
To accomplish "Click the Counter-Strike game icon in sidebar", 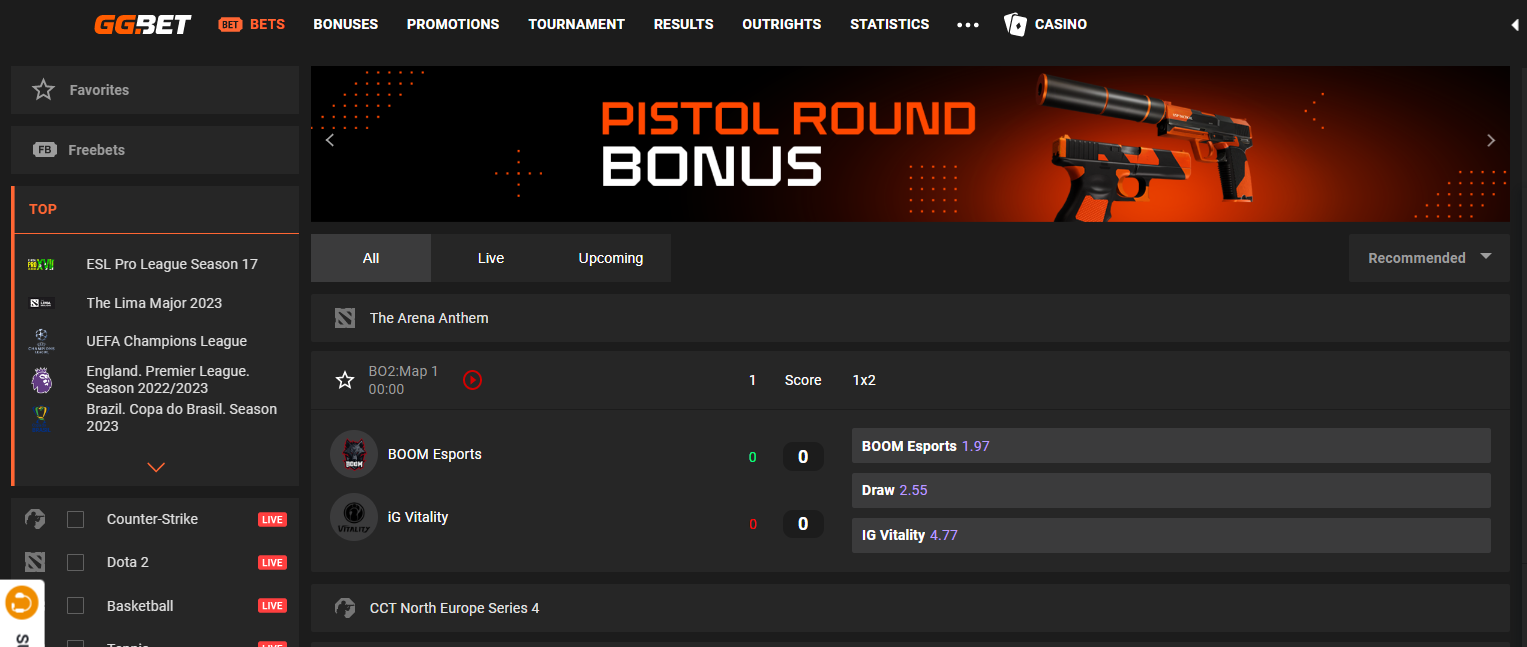I will (x=35, y=519).
